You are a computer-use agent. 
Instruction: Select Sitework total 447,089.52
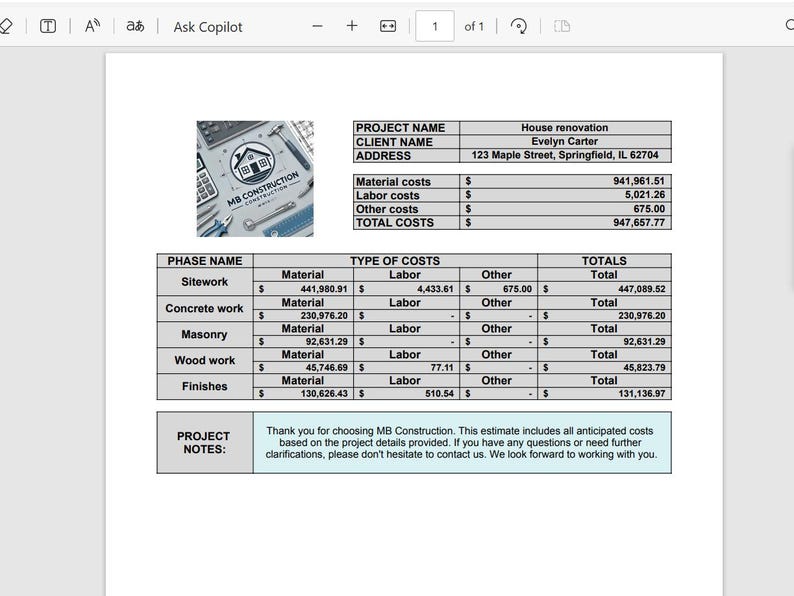[642, 289]
